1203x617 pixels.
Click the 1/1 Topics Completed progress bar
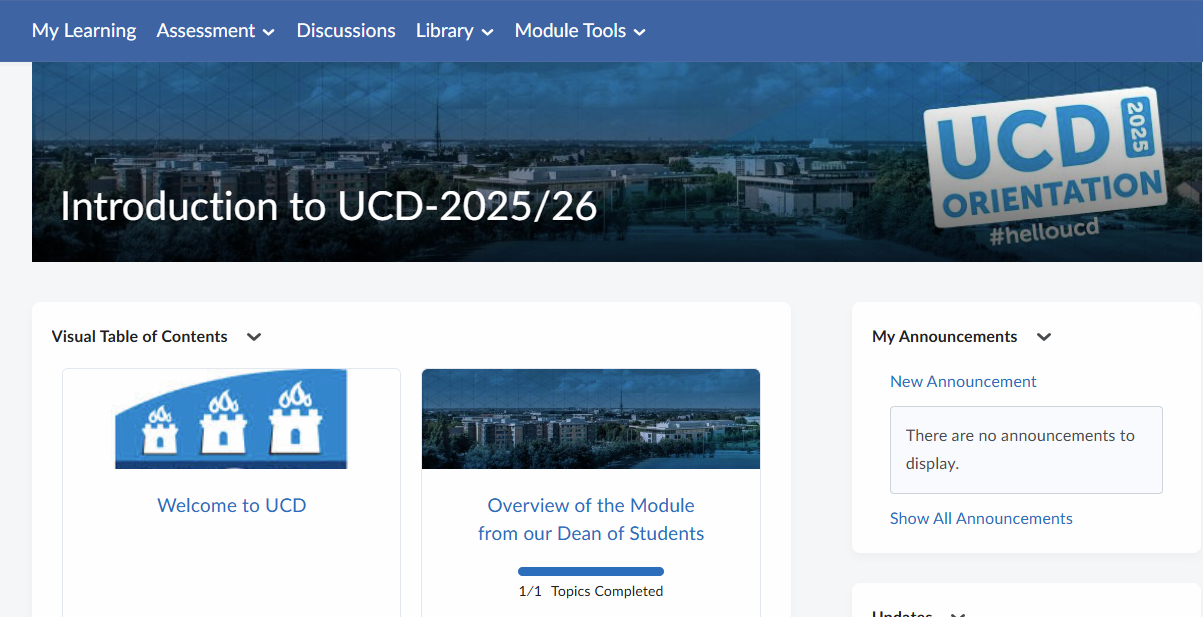[590, 571]
